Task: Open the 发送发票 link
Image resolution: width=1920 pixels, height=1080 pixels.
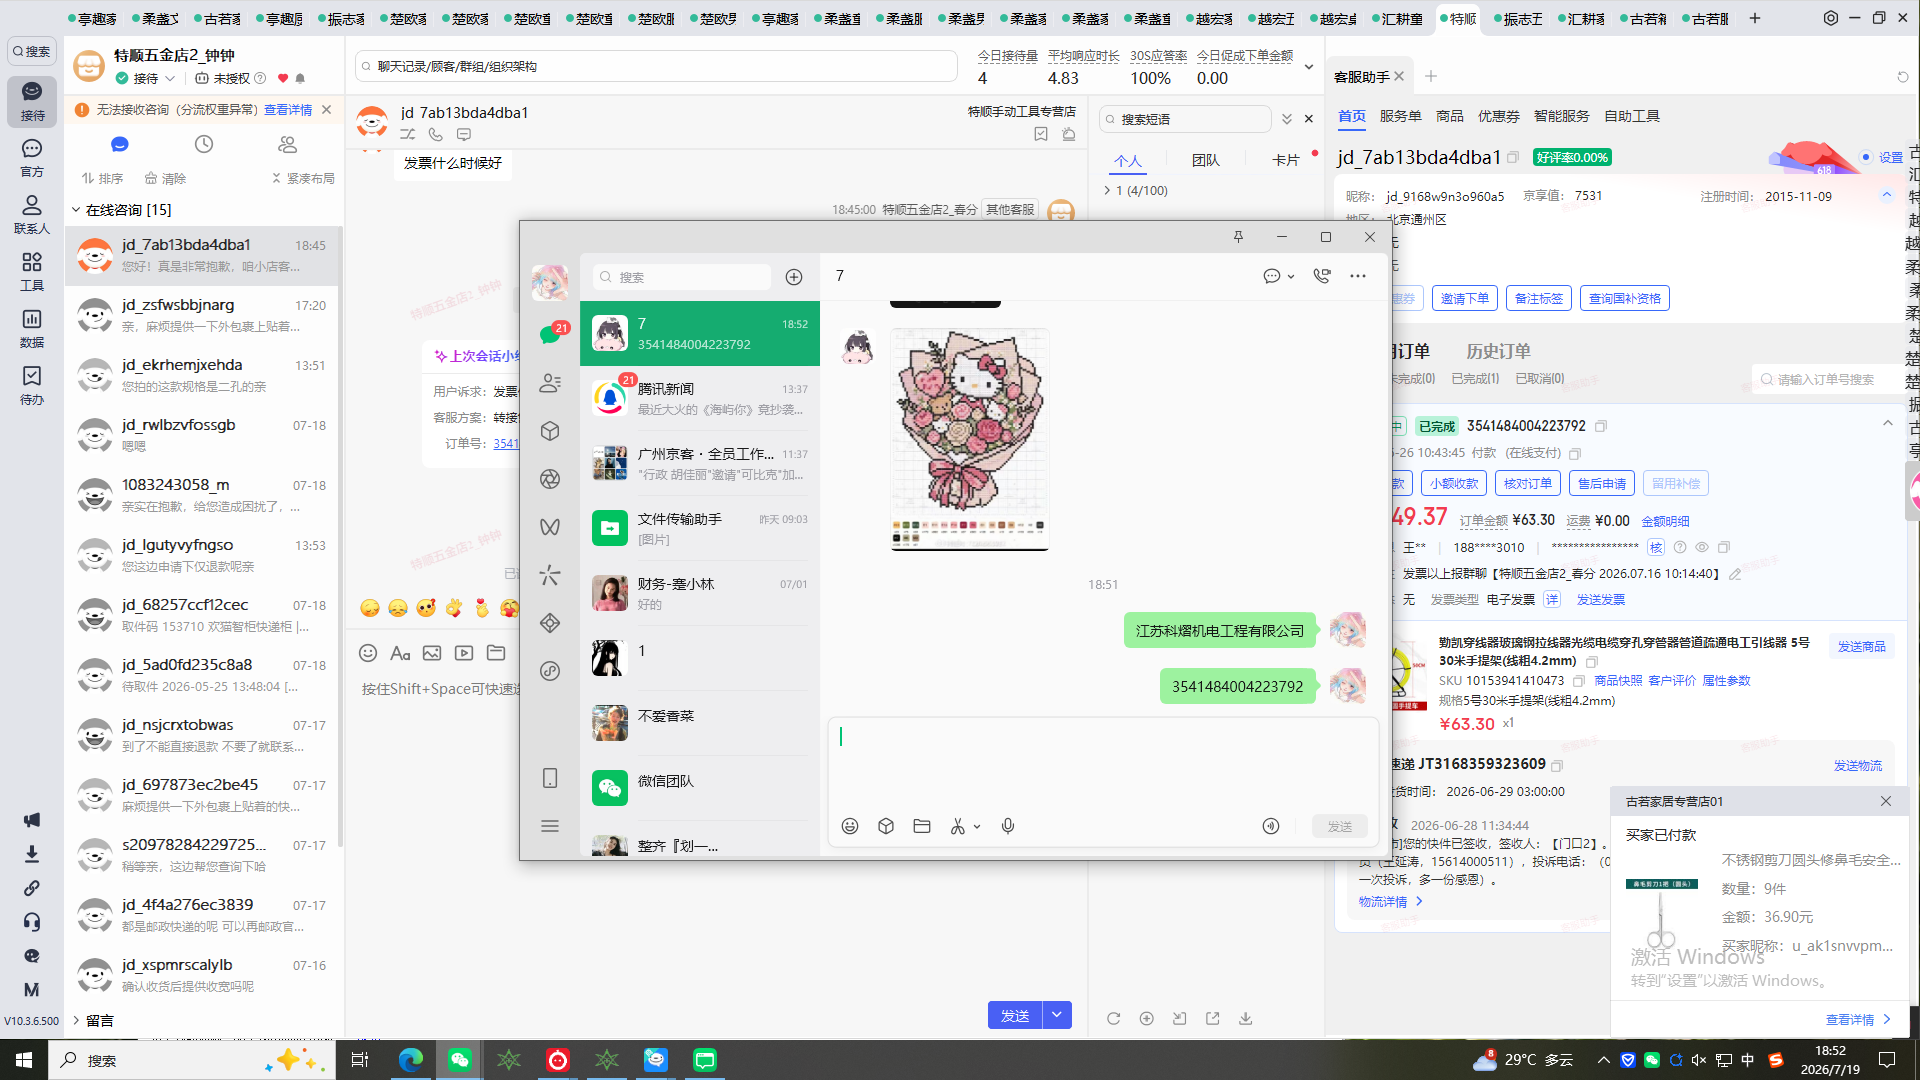Action: coord(1601,599)
